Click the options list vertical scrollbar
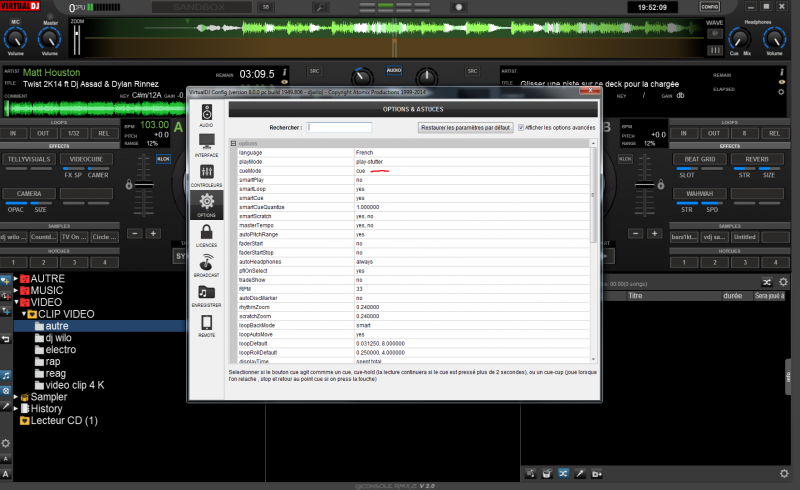 [x=593, y=250]
